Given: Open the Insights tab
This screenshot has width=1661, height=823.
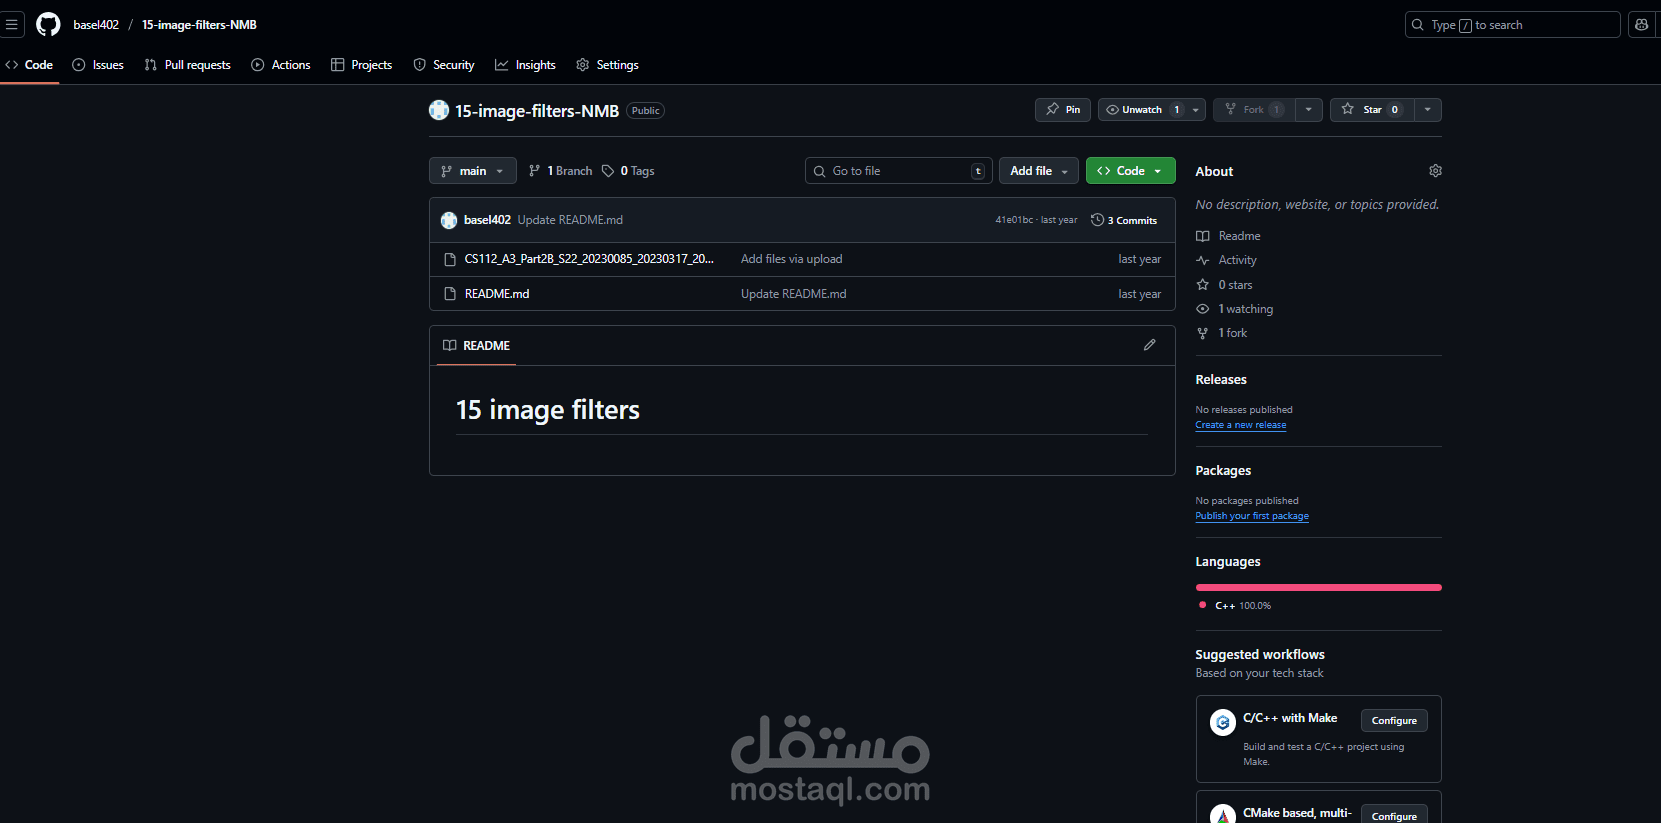Looking at the screenshot, I should pos(525,65).
